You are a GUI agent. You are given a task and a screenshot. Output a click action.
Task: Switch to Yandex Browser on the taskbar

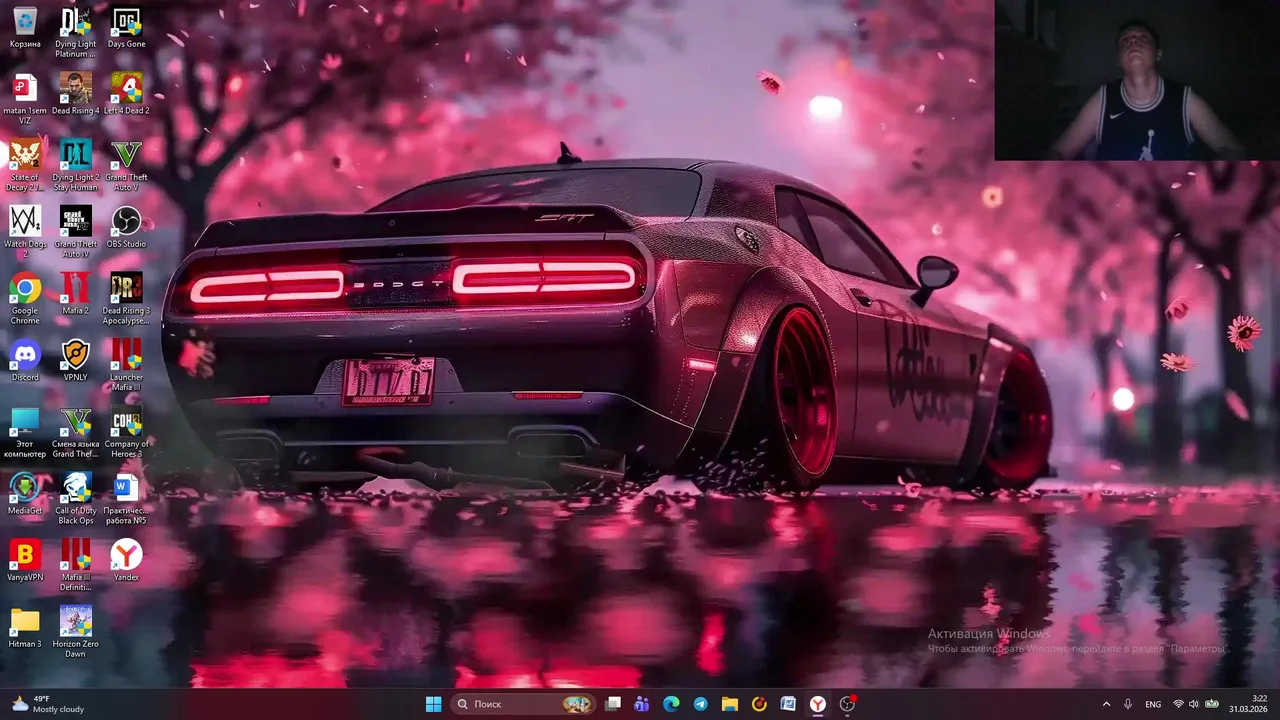(x=818, y=704)
